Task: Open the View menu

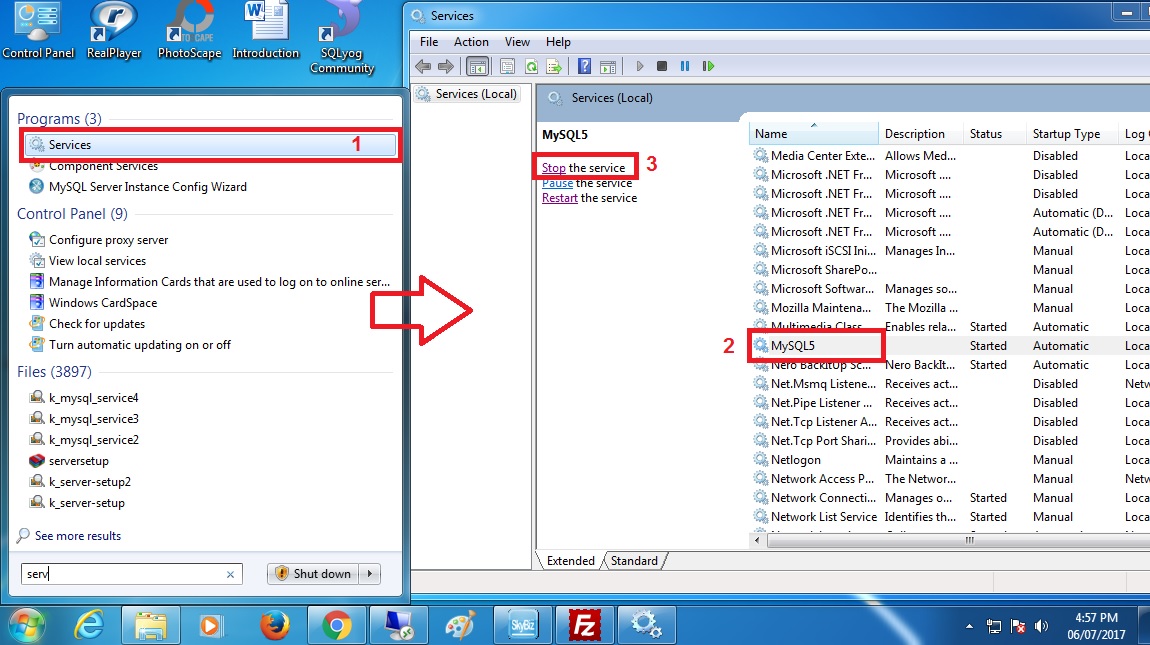Action: click(x=517, y=42)
